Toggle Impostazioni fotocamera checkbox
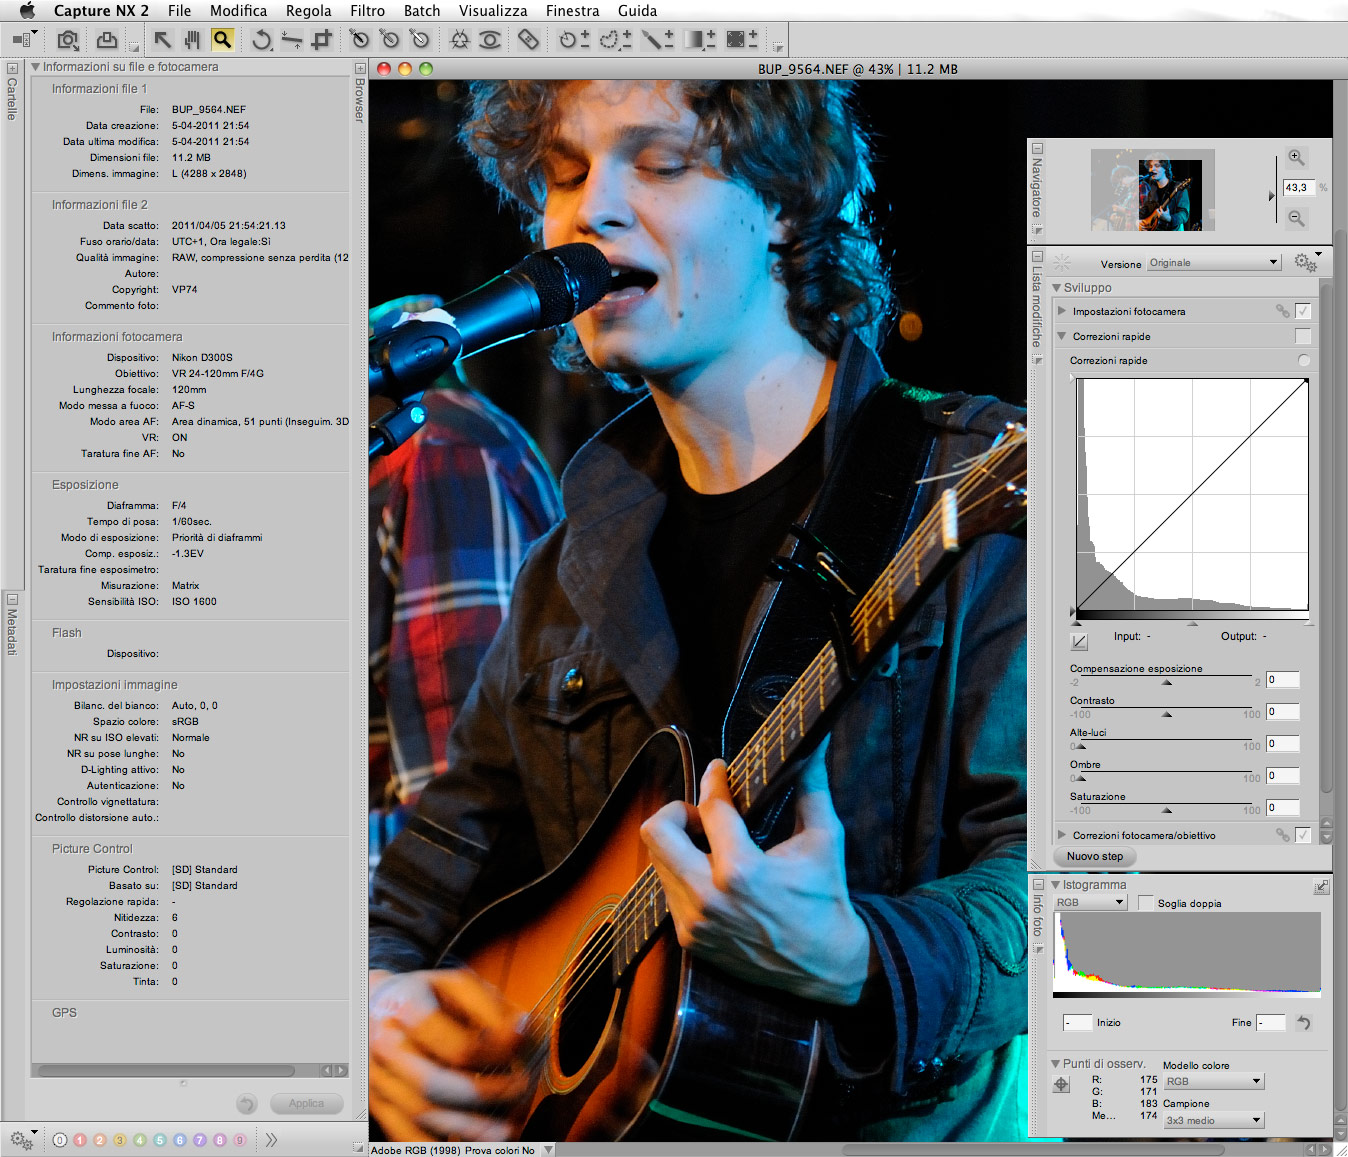 (x=1302, y=311)
